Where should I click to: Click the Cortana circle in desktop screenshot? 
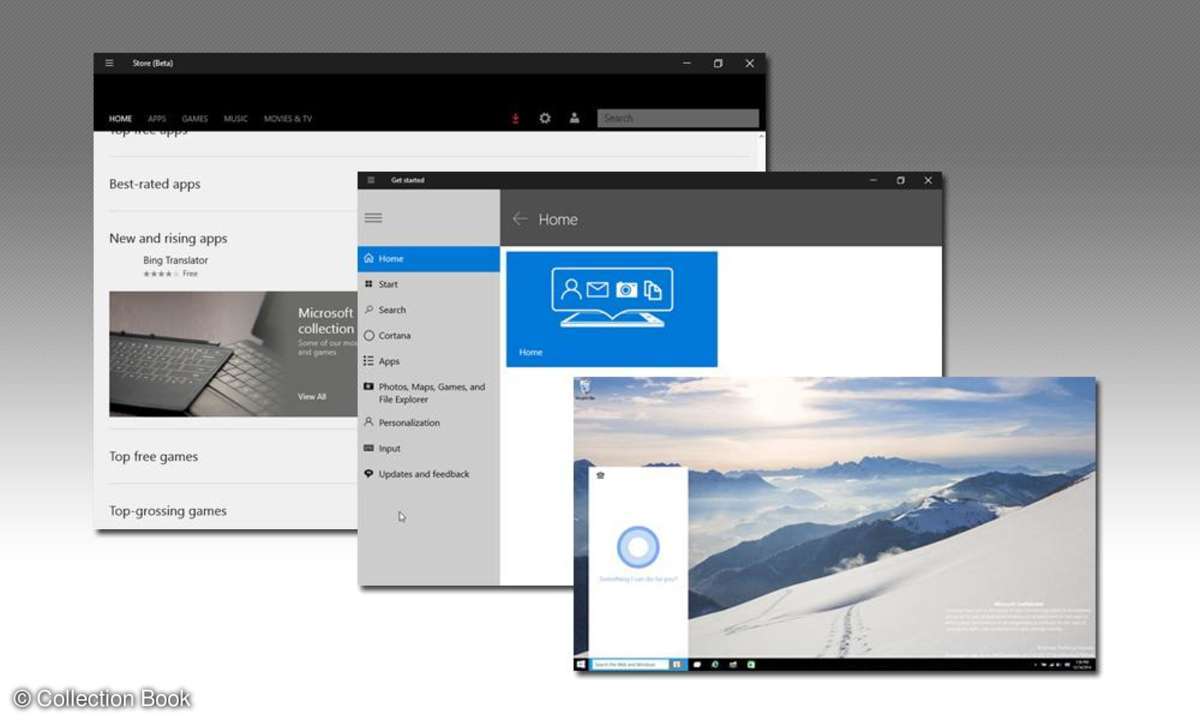point(637,547)
